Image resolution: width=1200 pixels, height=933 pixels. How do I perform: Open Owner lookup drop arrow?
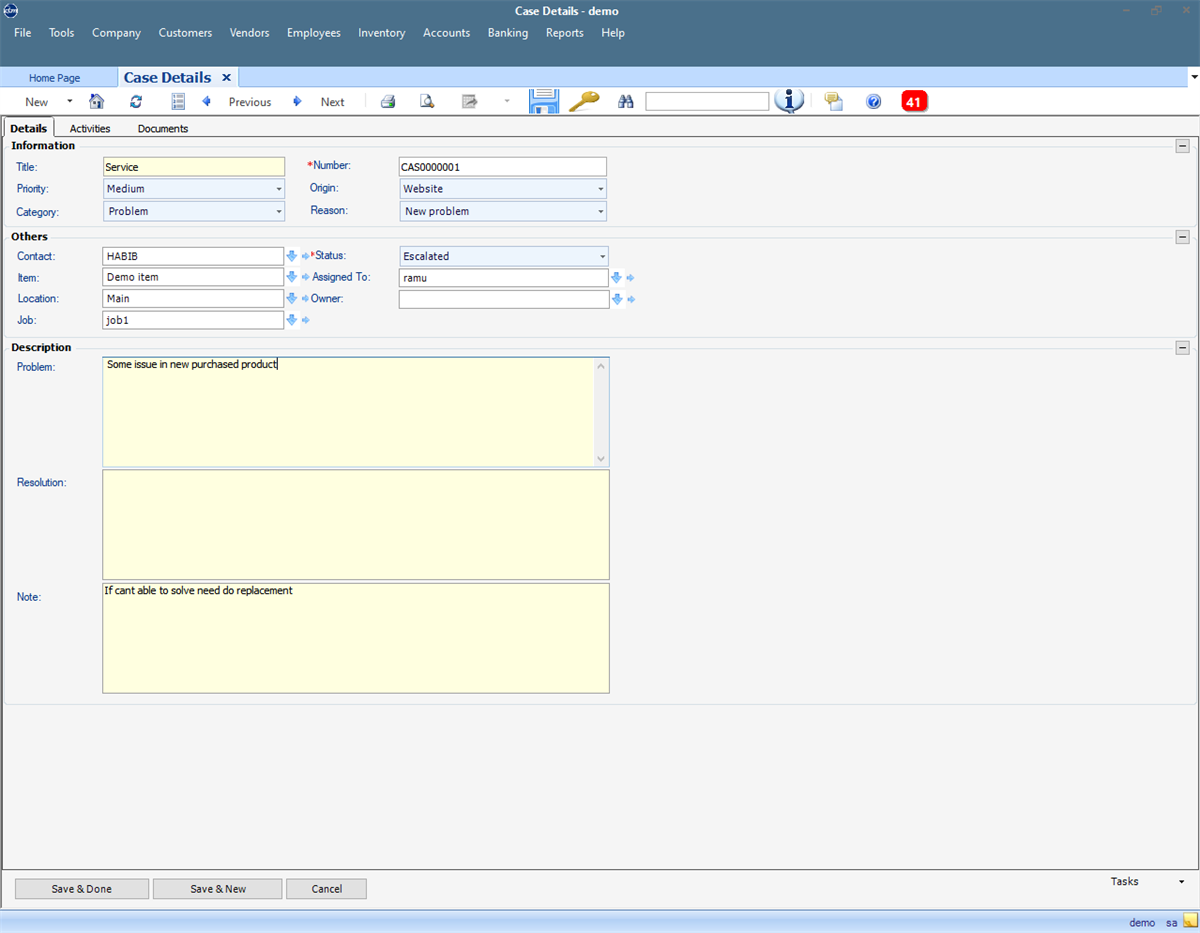pos(617,298)
